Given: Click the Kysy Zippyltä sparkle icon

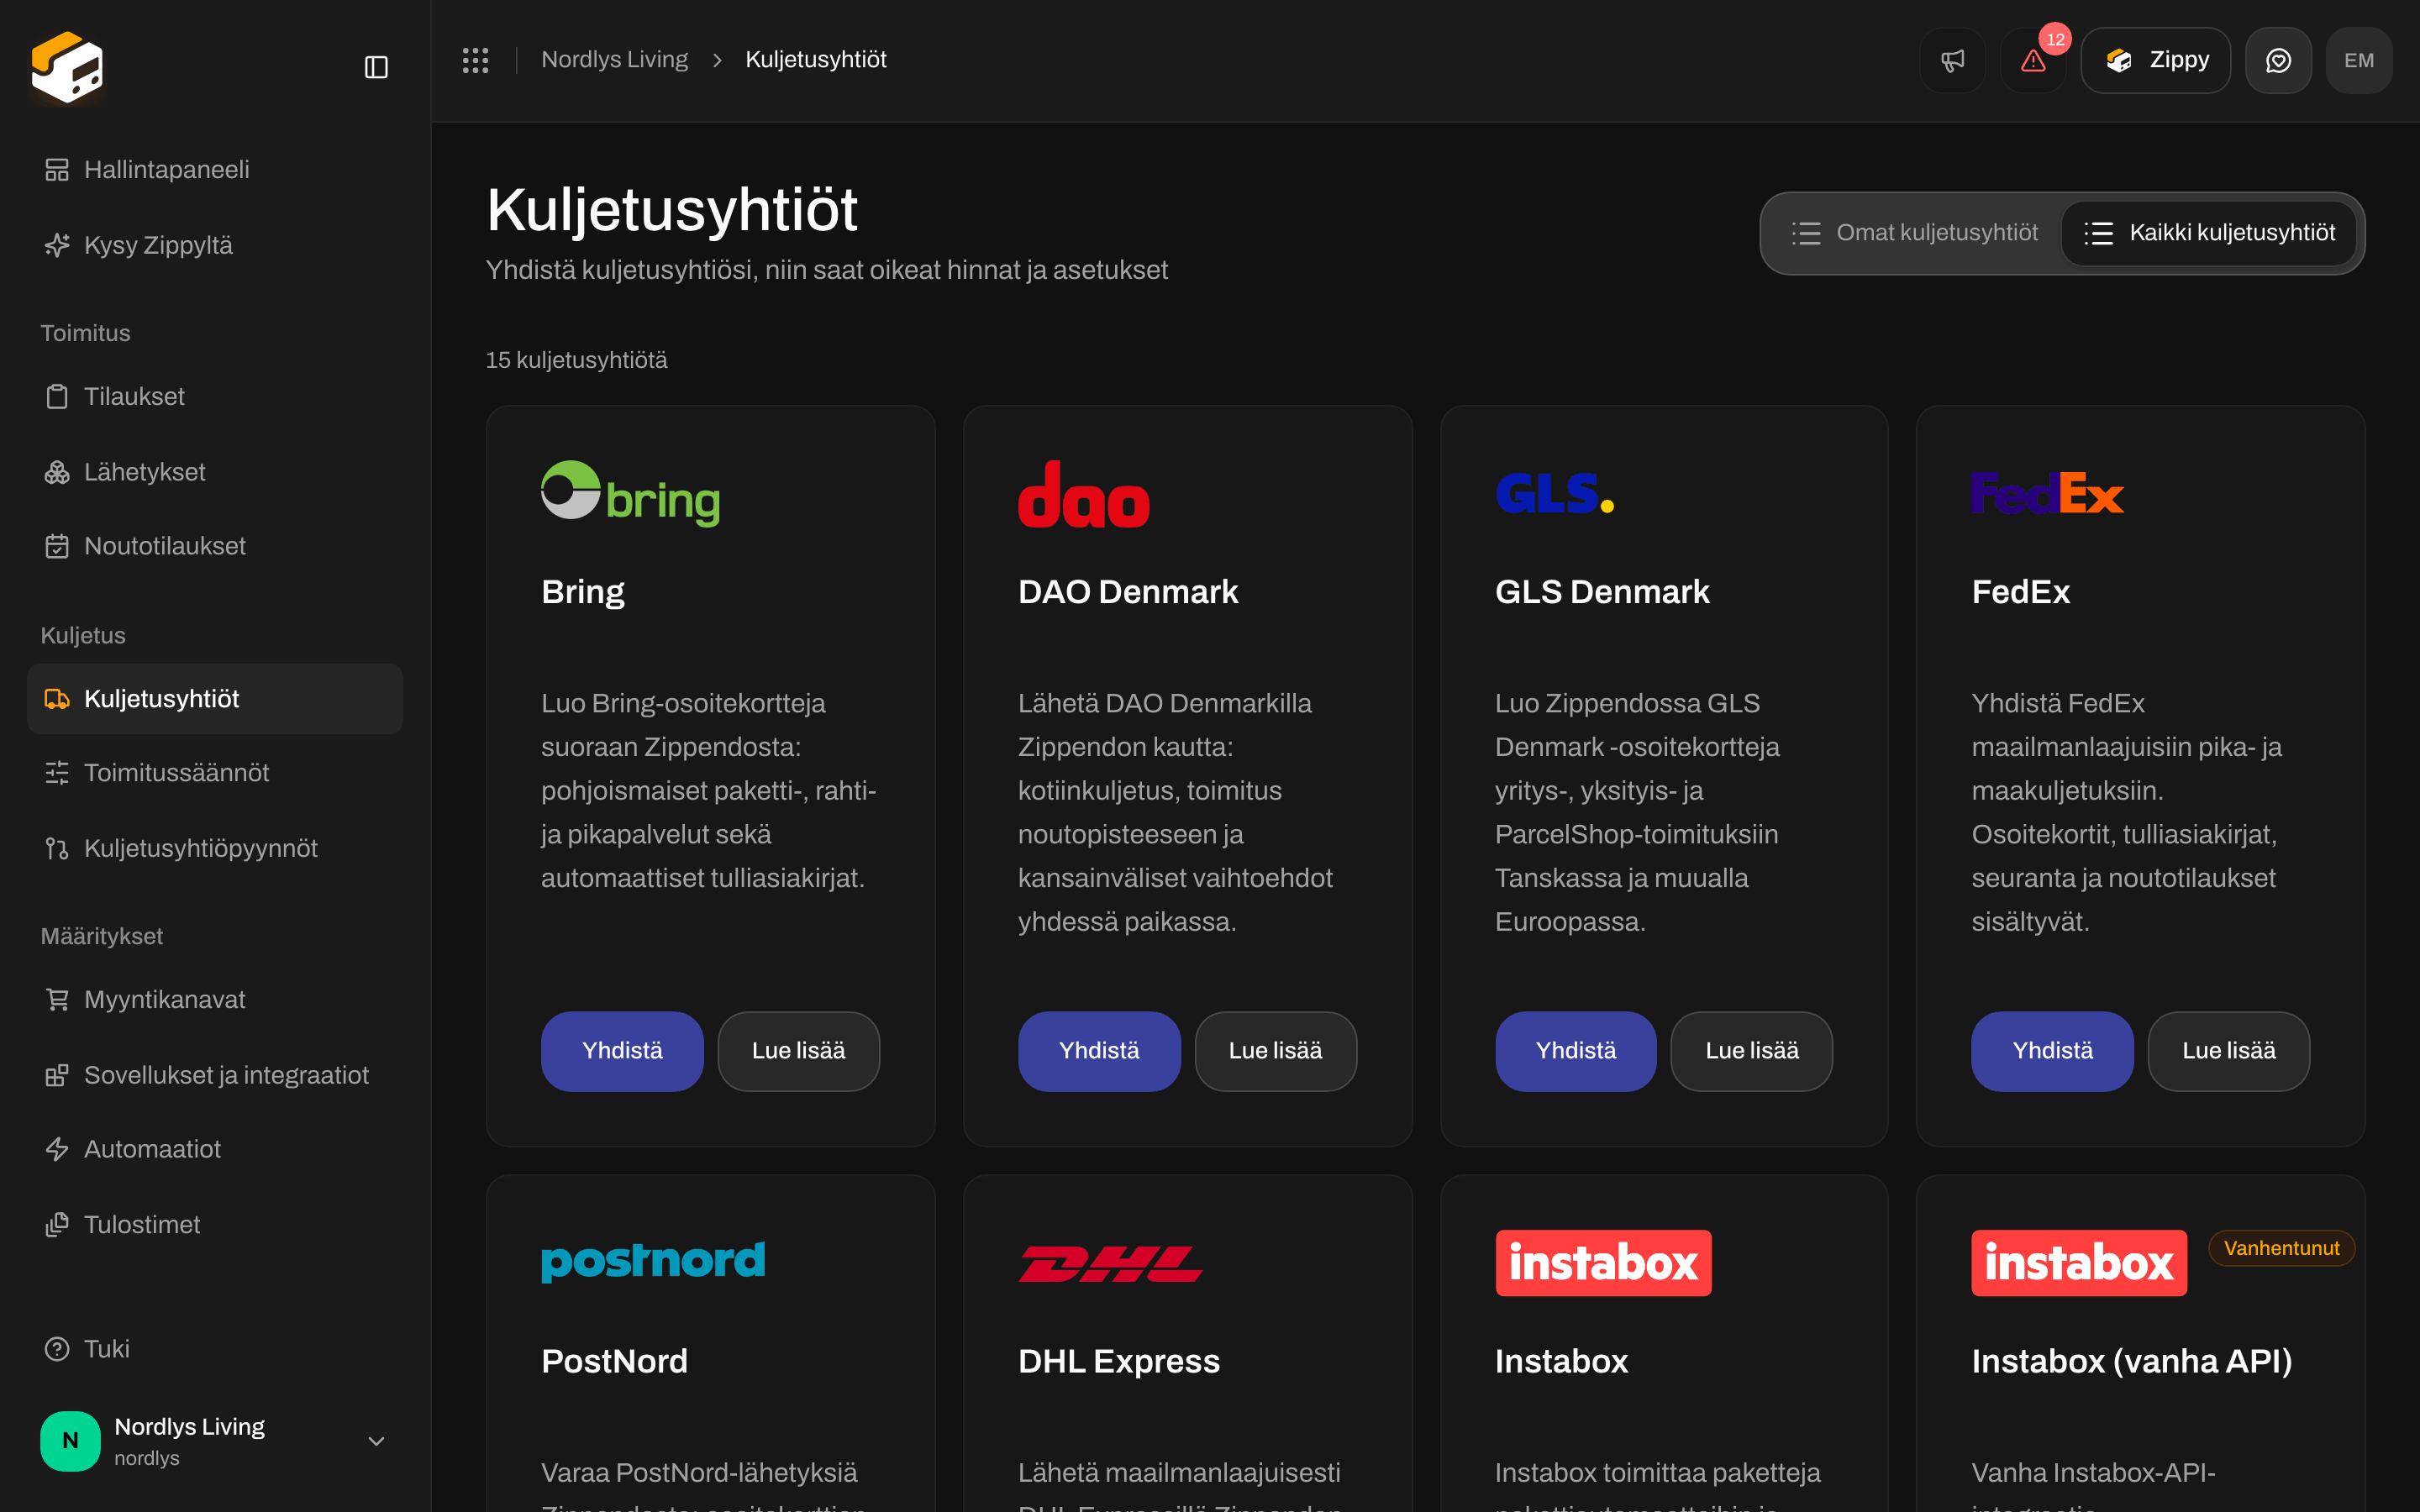Looking at the screenshot, I should tap(57, 245).
